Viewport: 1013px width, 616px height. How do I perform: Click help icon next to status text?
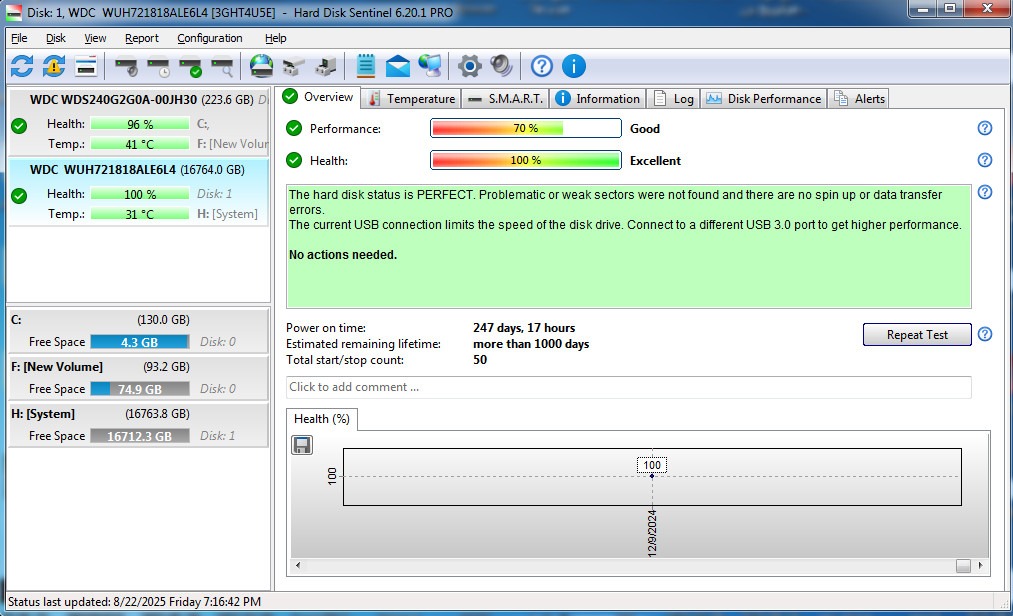click(x=985, y=192)
